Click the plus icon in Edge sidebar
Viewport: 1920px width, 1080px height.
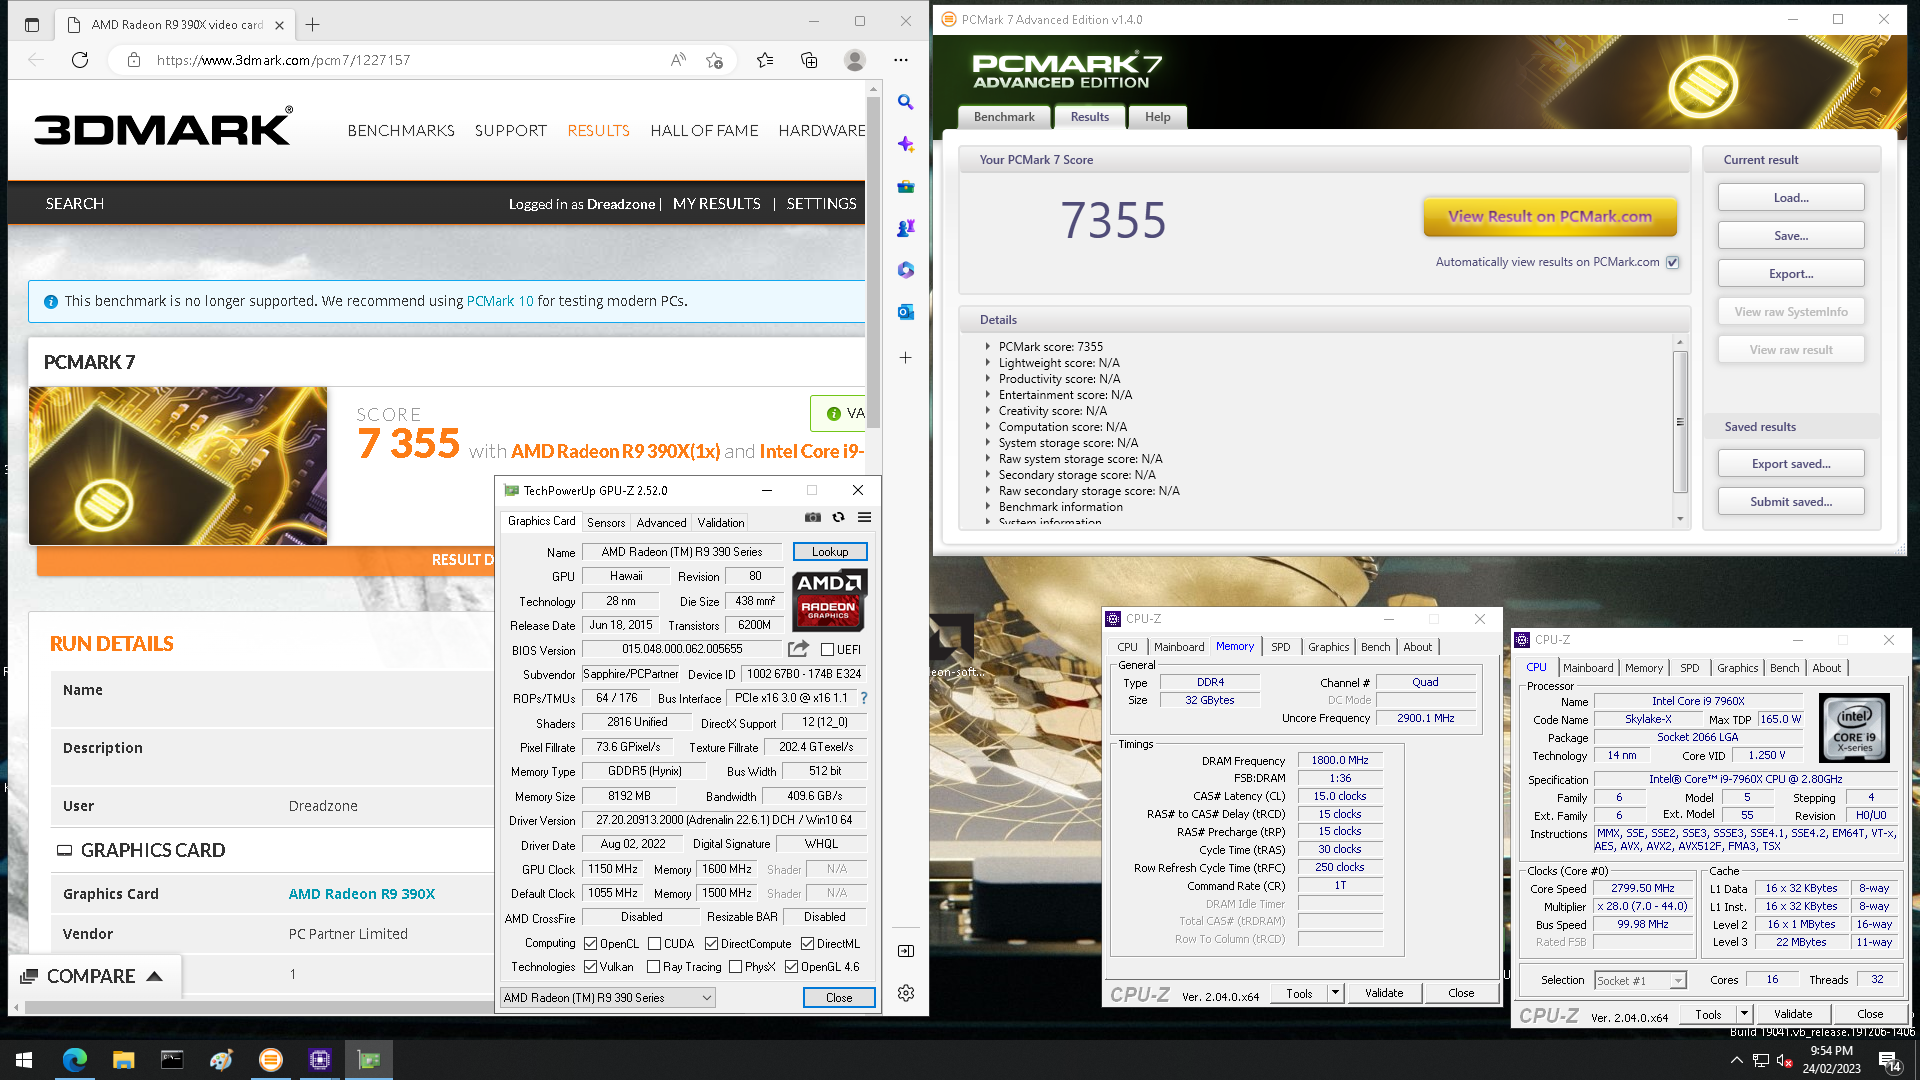905,357
